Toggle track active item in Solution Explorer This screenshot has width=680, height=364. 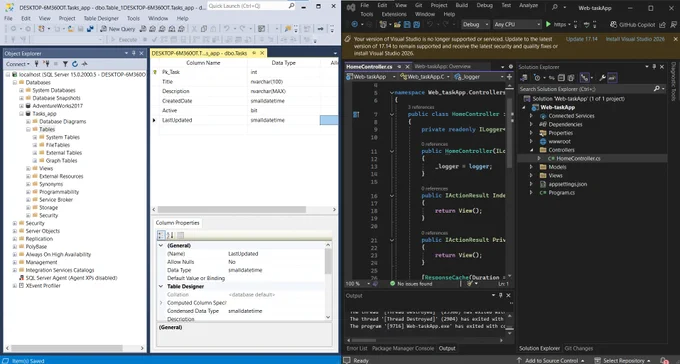tap(585, 78)
